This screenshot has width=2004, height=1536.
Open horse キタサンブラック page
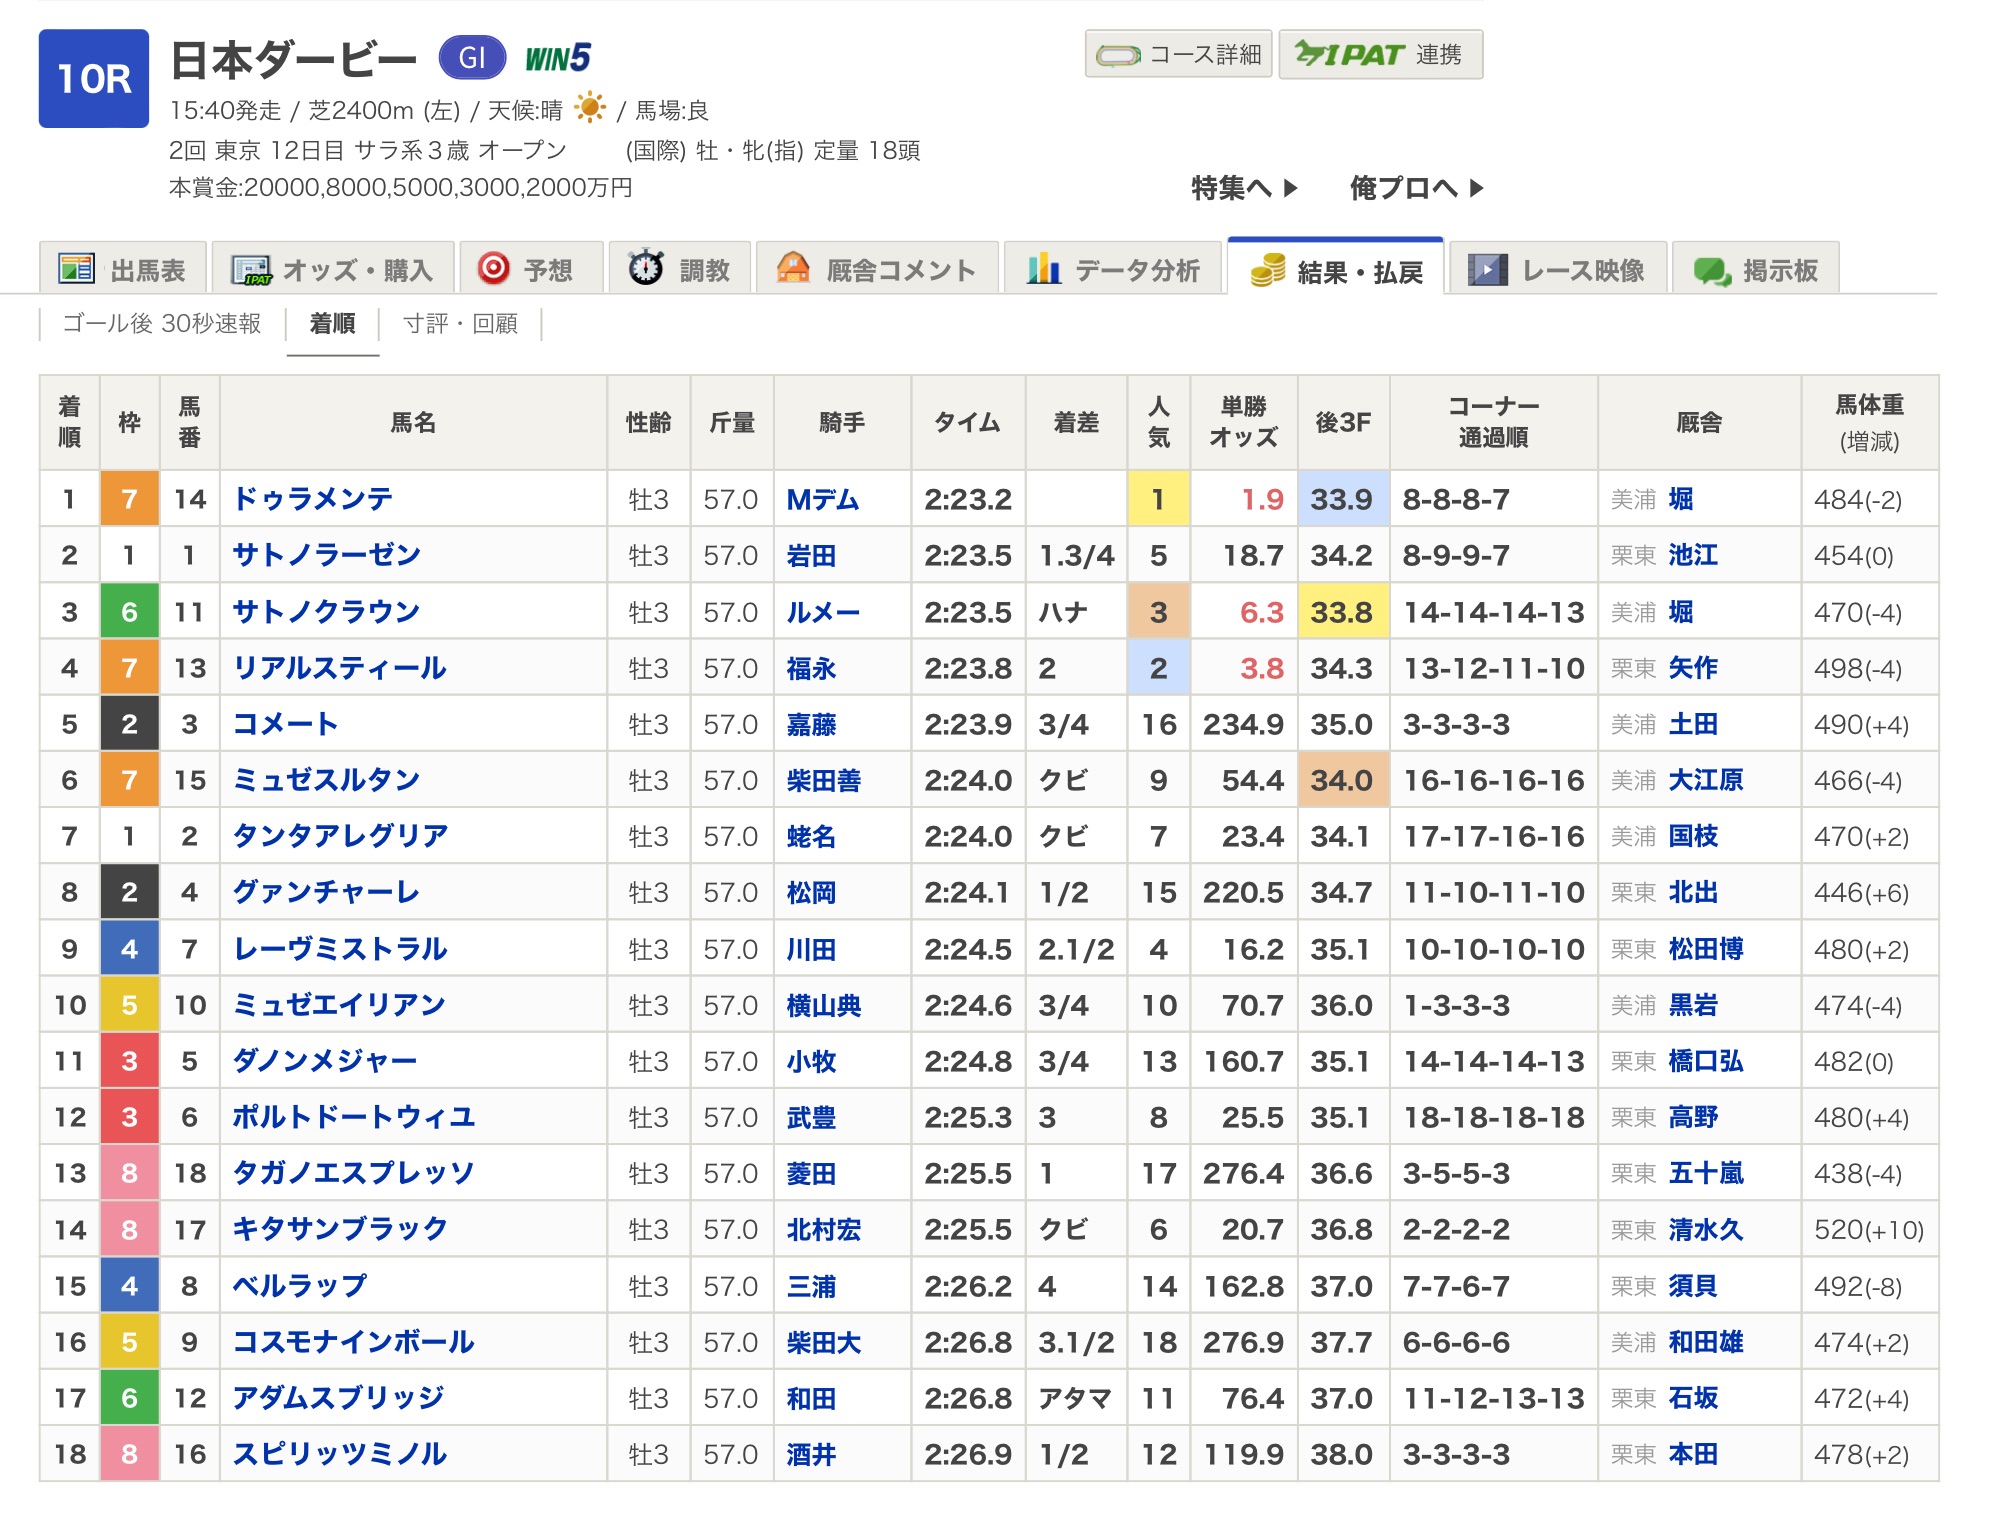tap(340, 1228)
